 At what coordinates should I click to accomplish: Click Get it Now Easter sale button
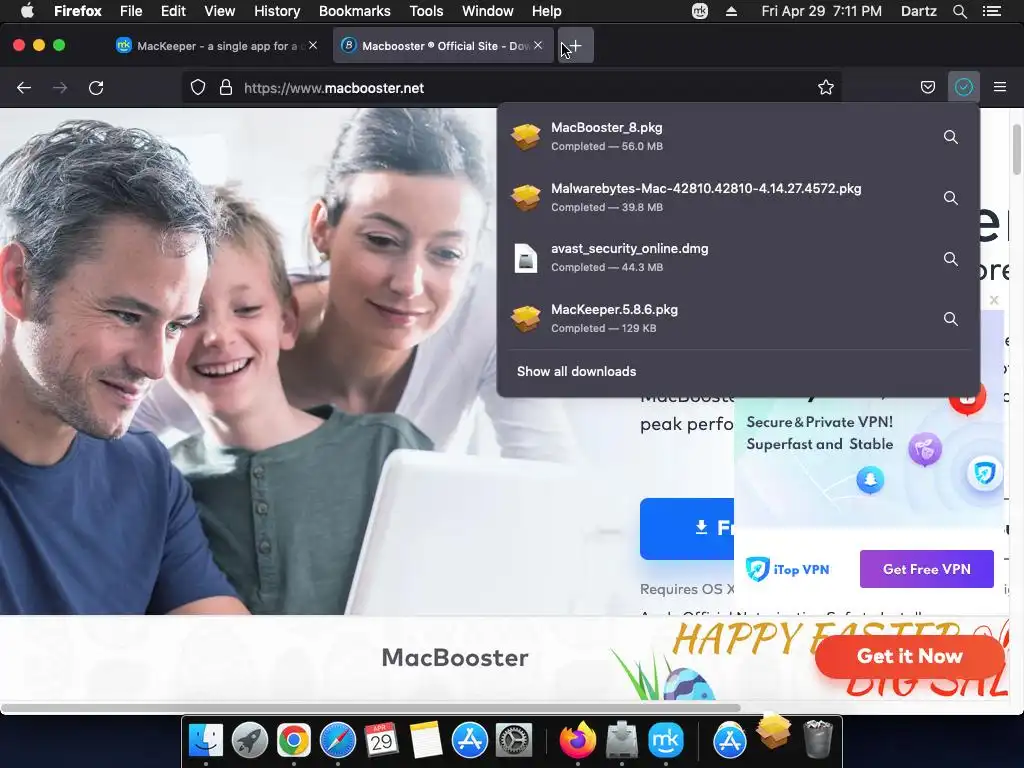(x=909, y=656)
